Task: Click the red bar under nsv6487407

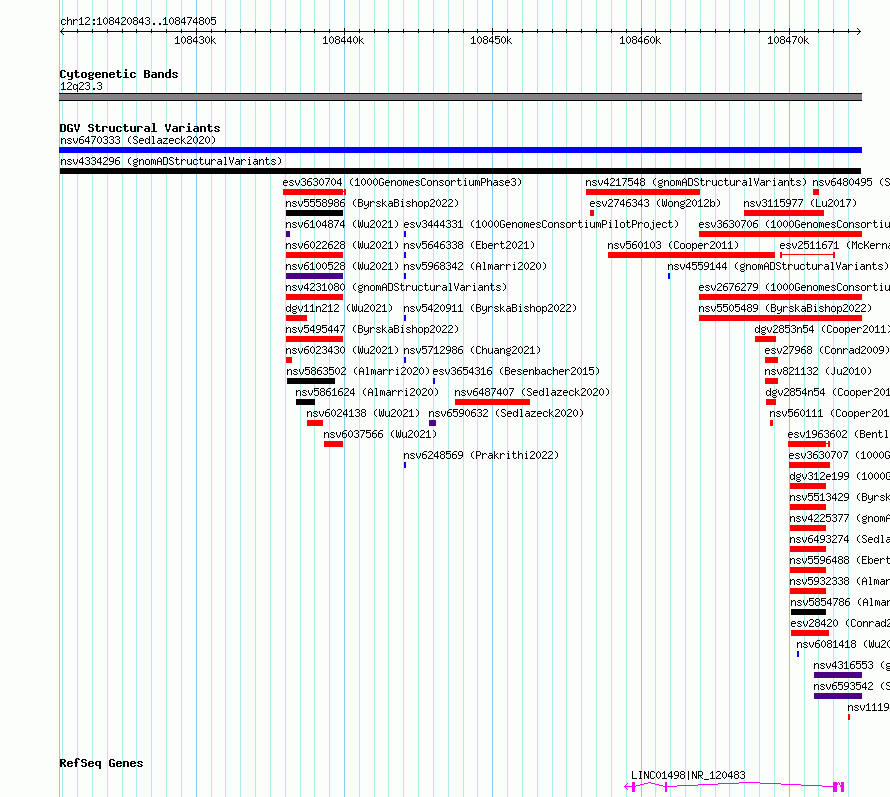Action: (x=492, y=402)
